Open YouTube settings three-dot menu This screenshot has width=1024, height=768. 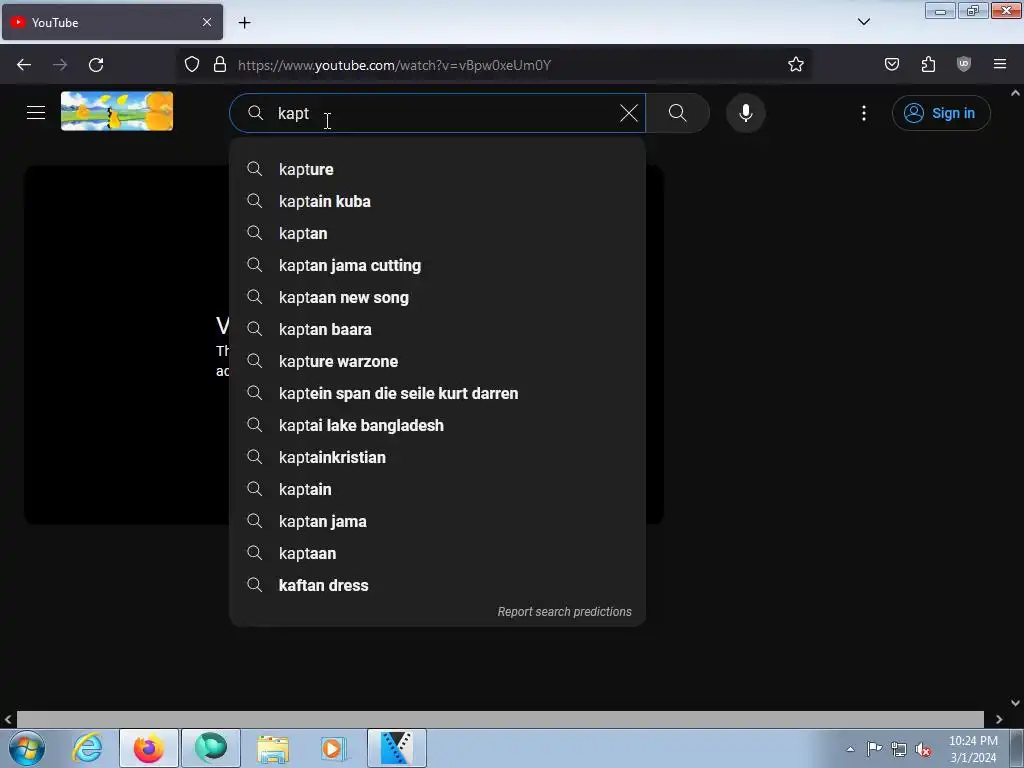click(863, 113)
